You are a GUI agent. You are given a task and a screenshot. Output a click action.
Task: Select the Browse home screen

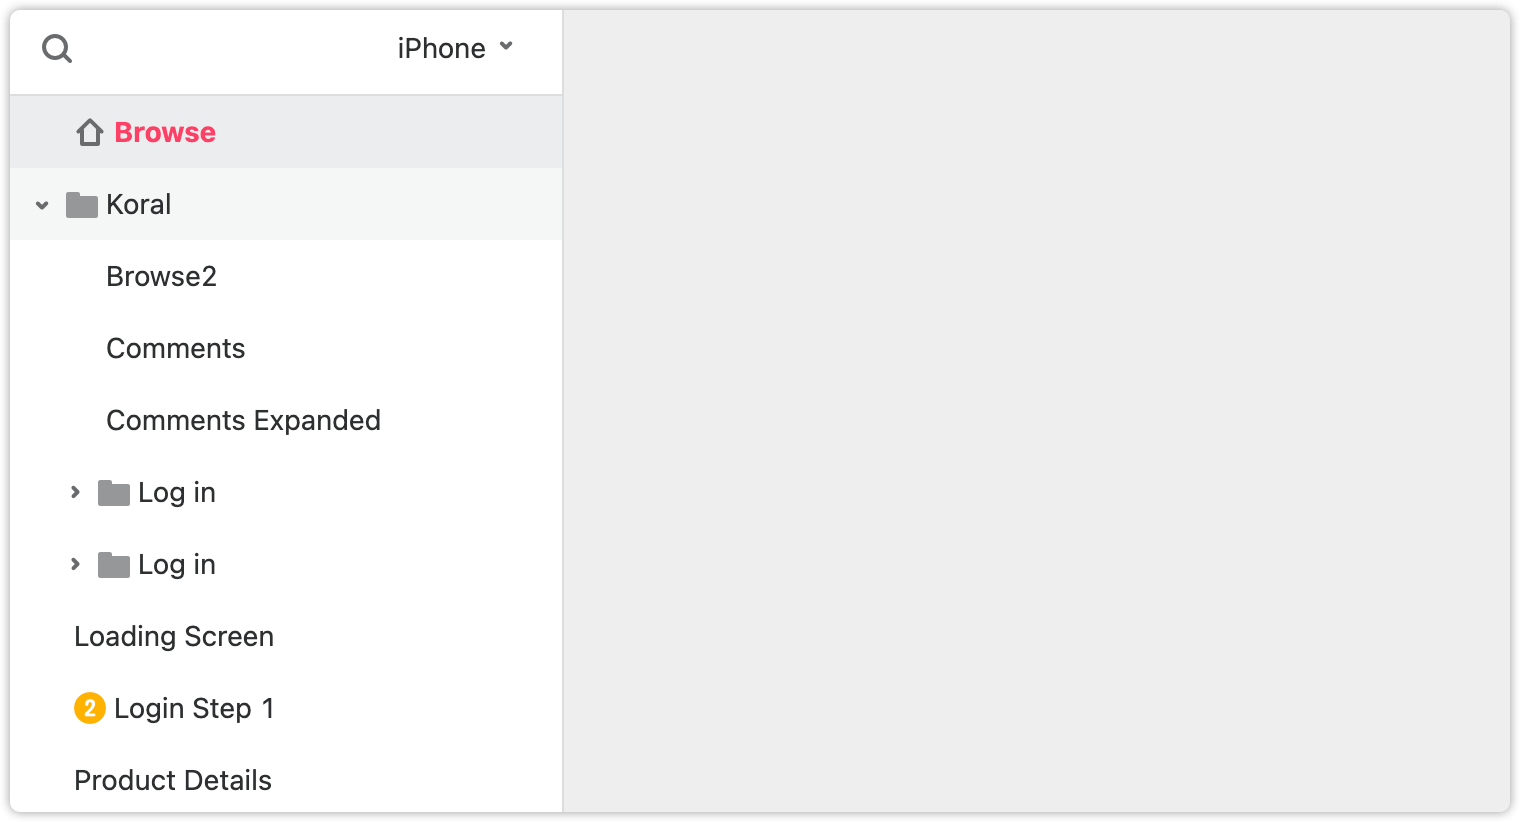pyautogui.click(x=165, y=132)
